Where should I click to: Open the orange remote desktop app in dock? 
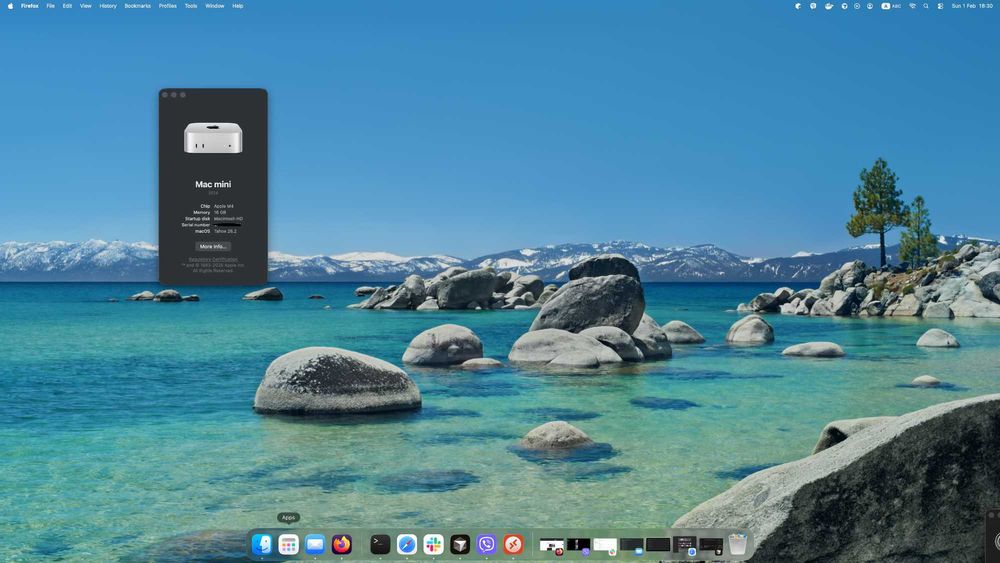click(513, 544)
